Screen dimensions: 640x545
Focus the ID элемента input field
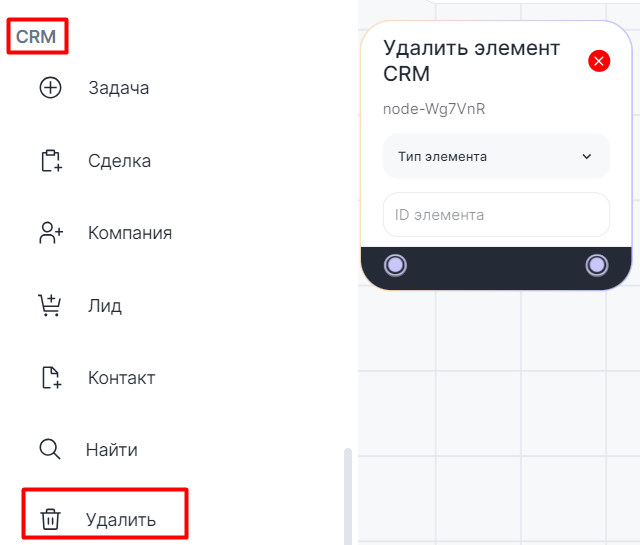click(495, 214)
